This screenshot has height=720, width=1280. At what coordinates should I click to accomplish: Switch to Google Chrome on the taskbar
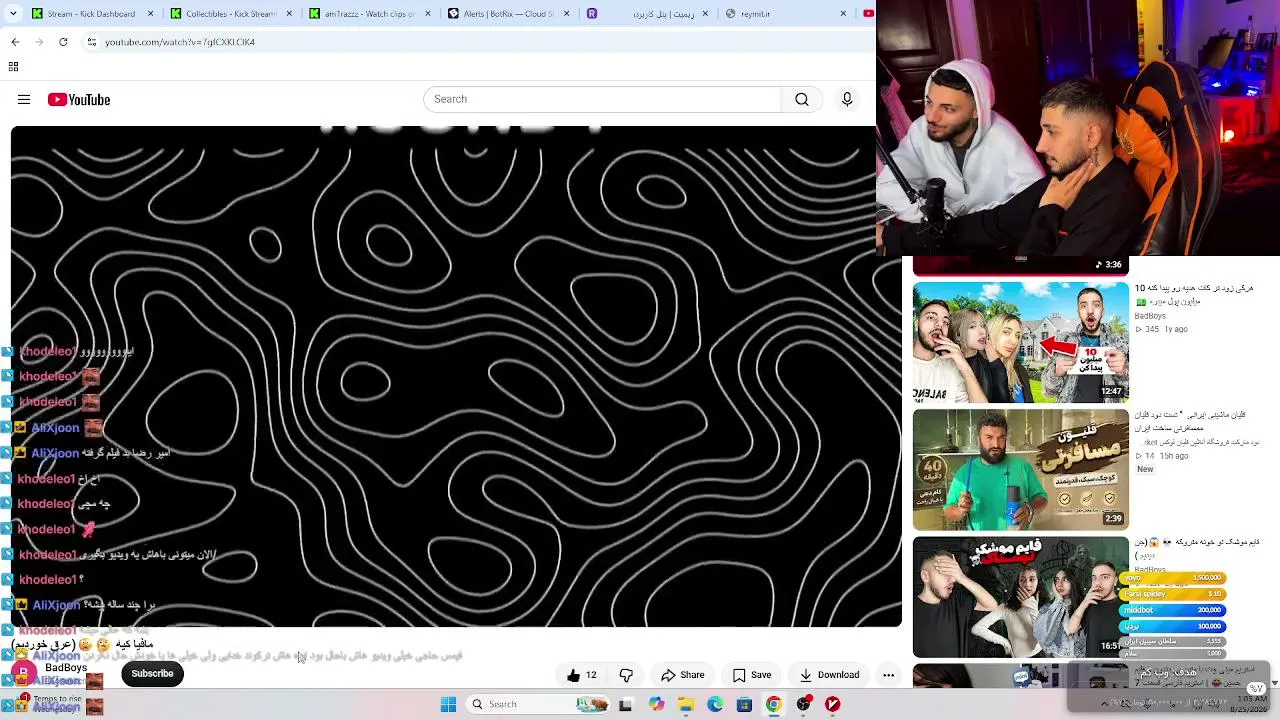tap(774, 704)
